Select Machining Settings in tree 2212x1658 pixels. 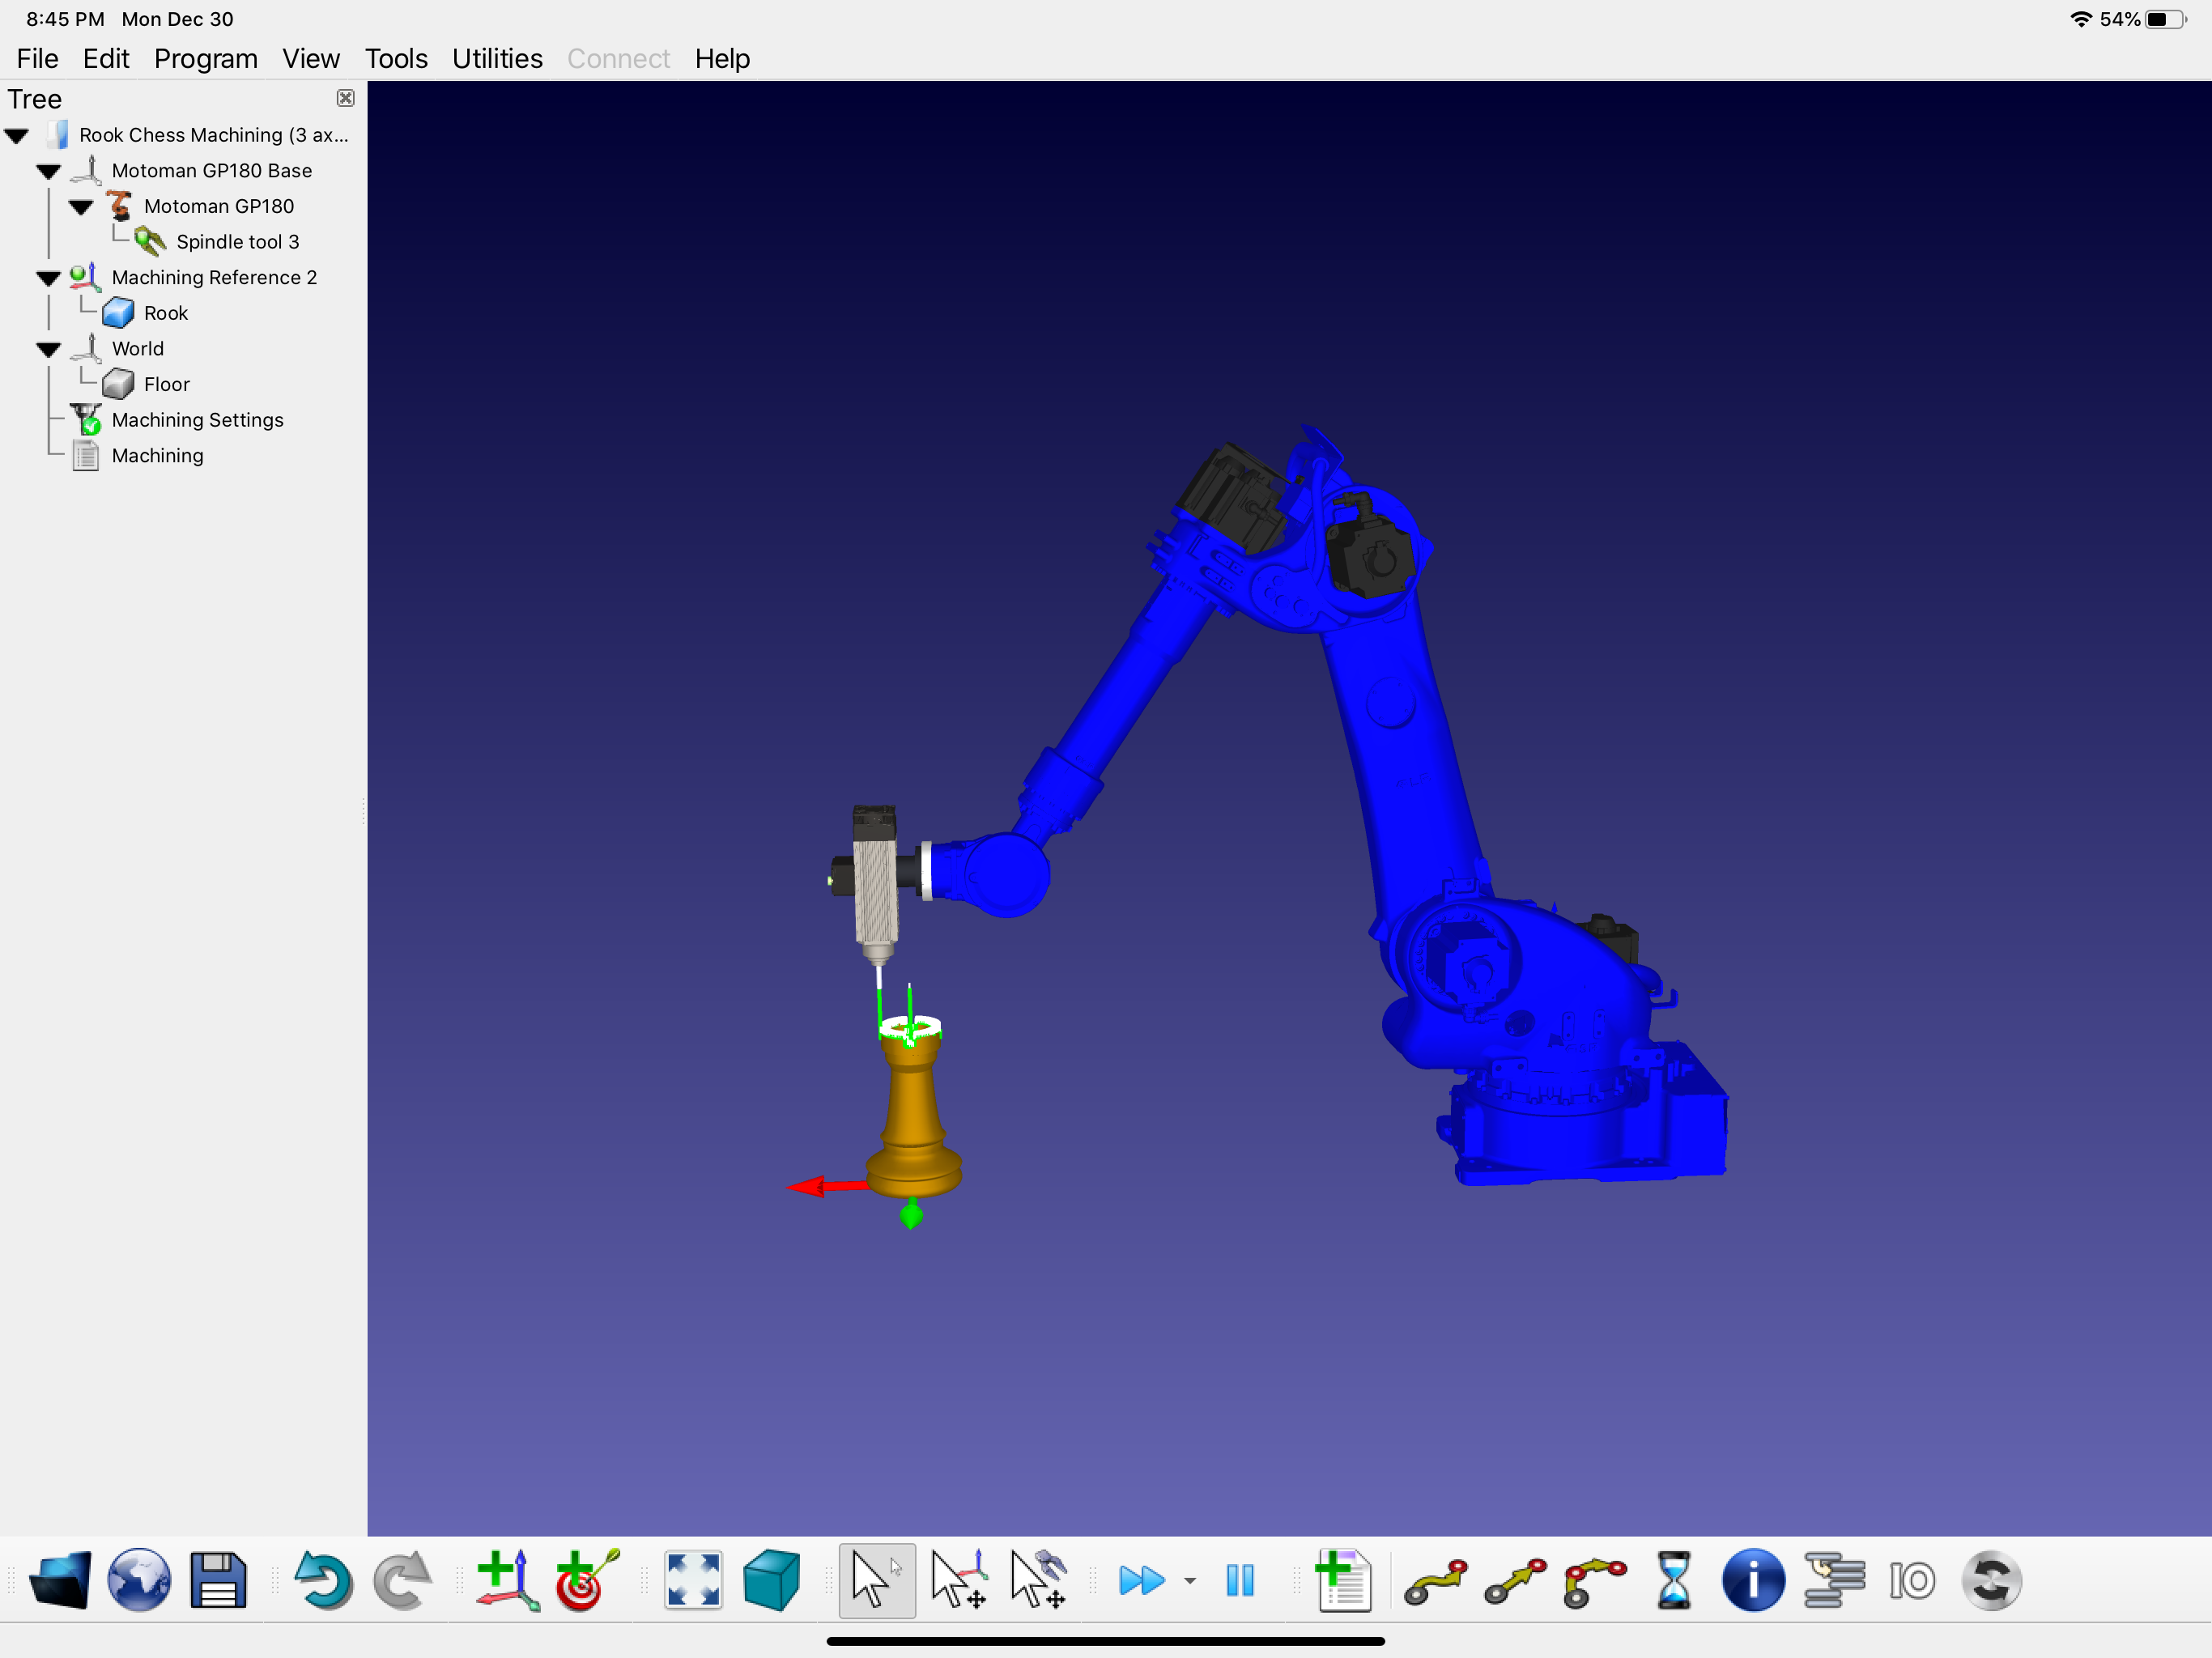coord(198,420)
